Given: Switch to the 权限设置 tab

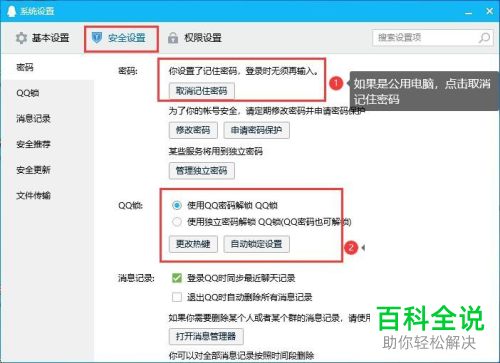Looking at the screenshot, I should pyautogui.click(x=195, y=38).
